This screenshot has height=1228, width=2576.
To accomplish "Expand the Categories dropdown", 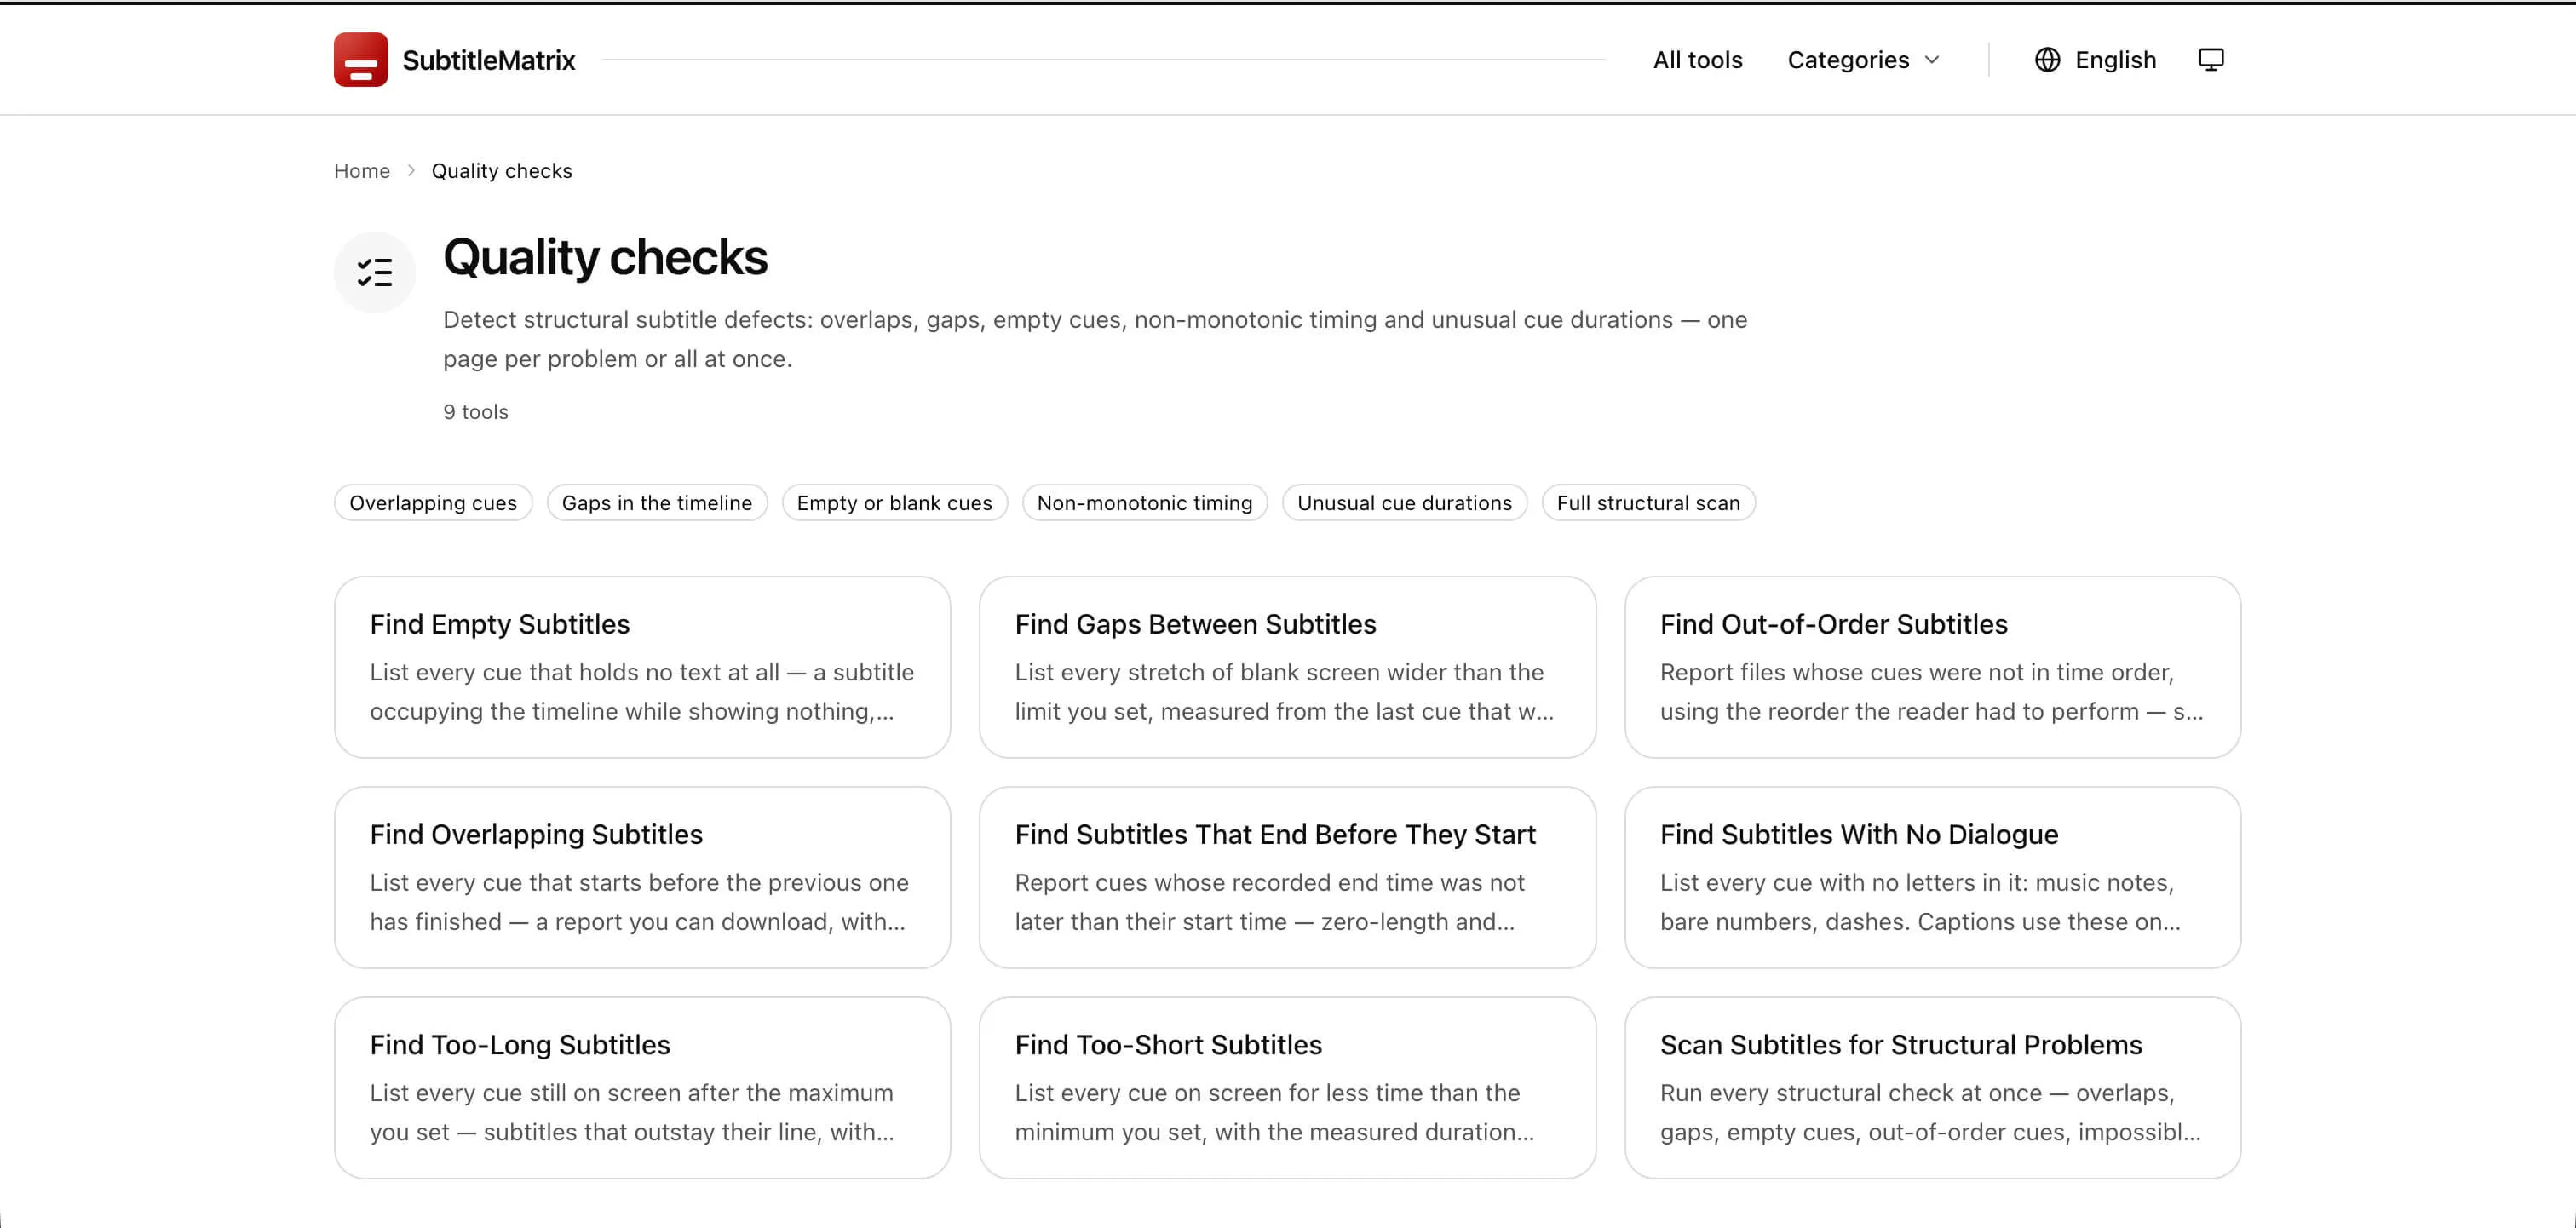I will point(1864,60).
